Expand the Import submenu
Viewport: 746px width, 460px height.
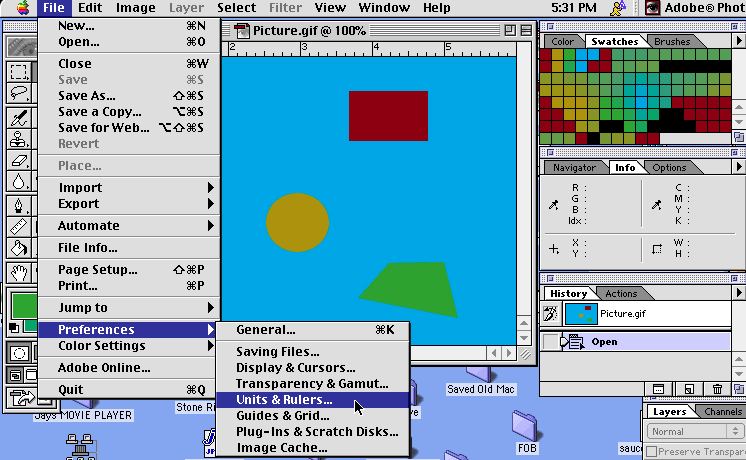pos(128,187)
